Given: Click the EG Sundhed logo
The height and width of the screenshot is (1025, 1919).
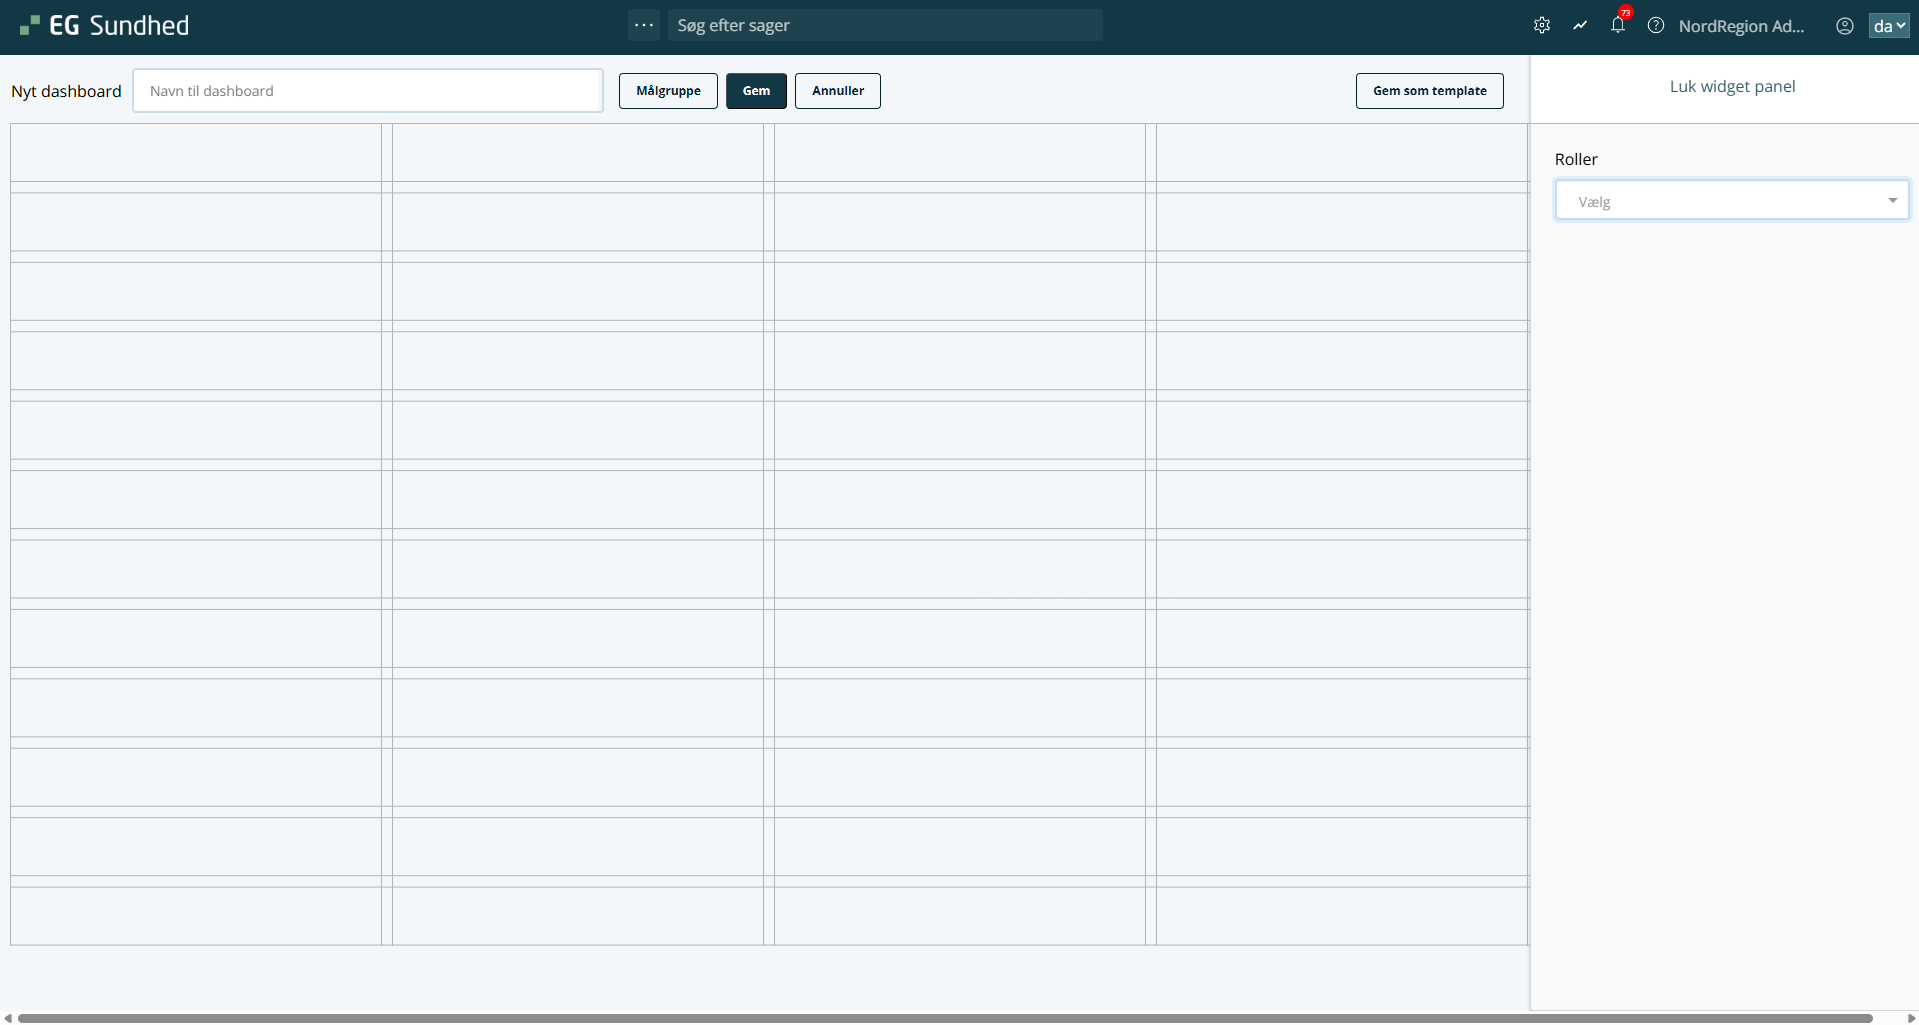Looking at the screenshot, I should pos(105,26).
